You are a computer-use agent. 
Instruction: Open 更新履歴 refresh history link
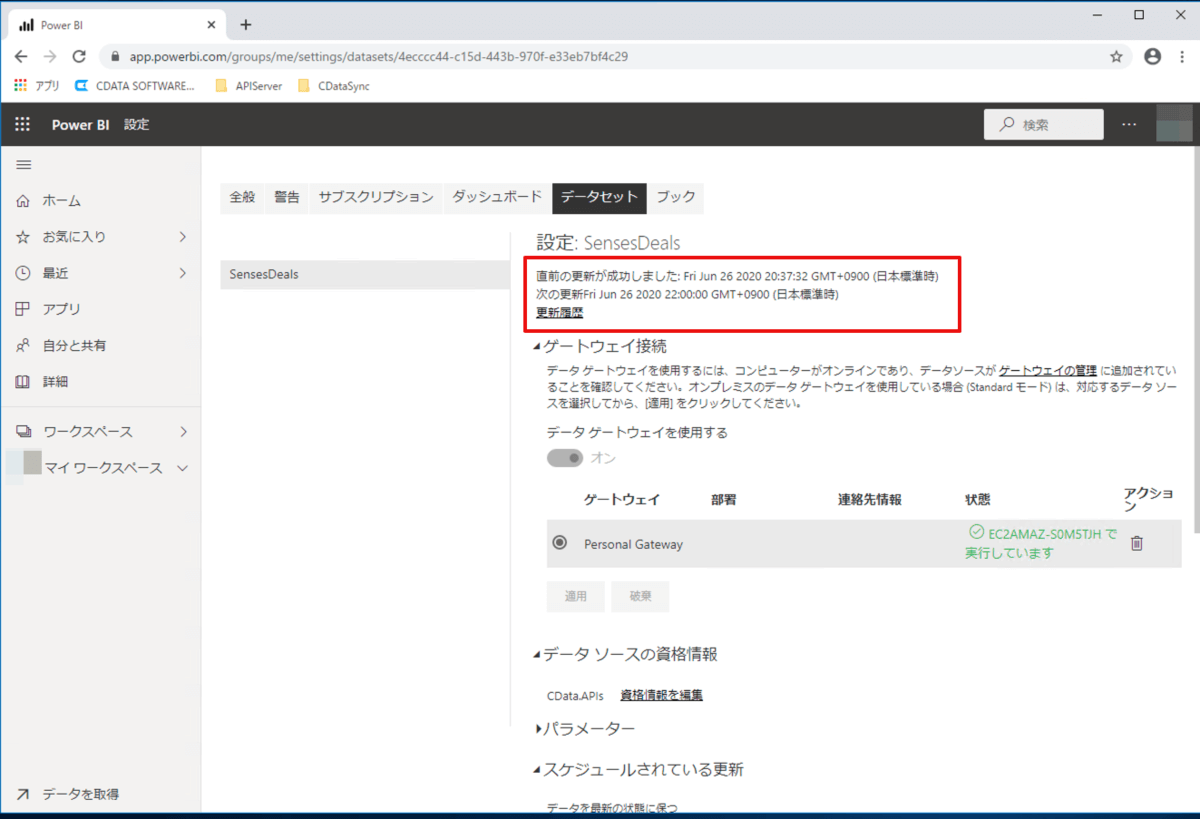560,313
